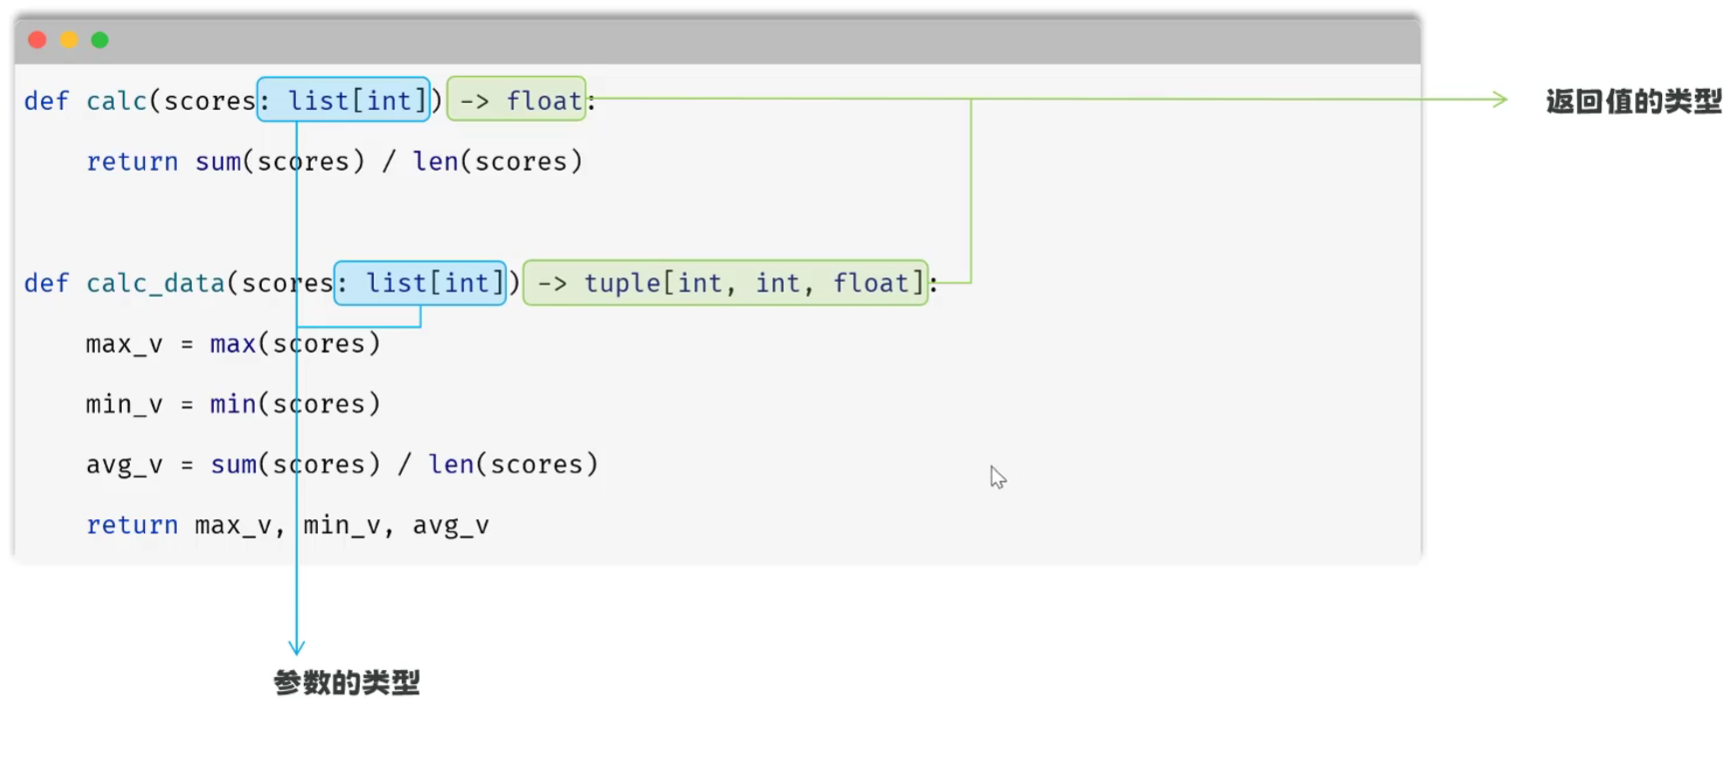Click 'list[int]' in calc definition

coord(357,101)
